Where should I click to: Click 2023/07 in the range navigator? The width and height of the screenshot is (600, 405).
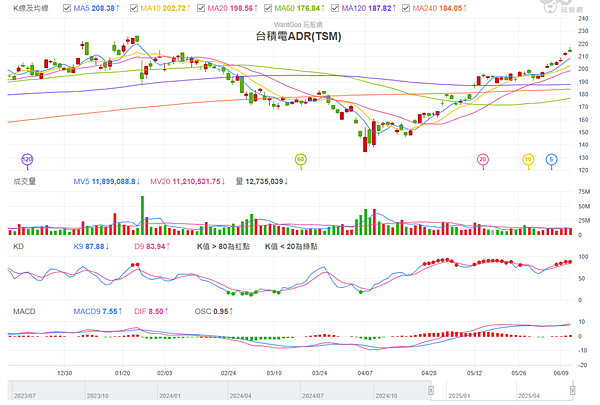(x=25, y=396)
